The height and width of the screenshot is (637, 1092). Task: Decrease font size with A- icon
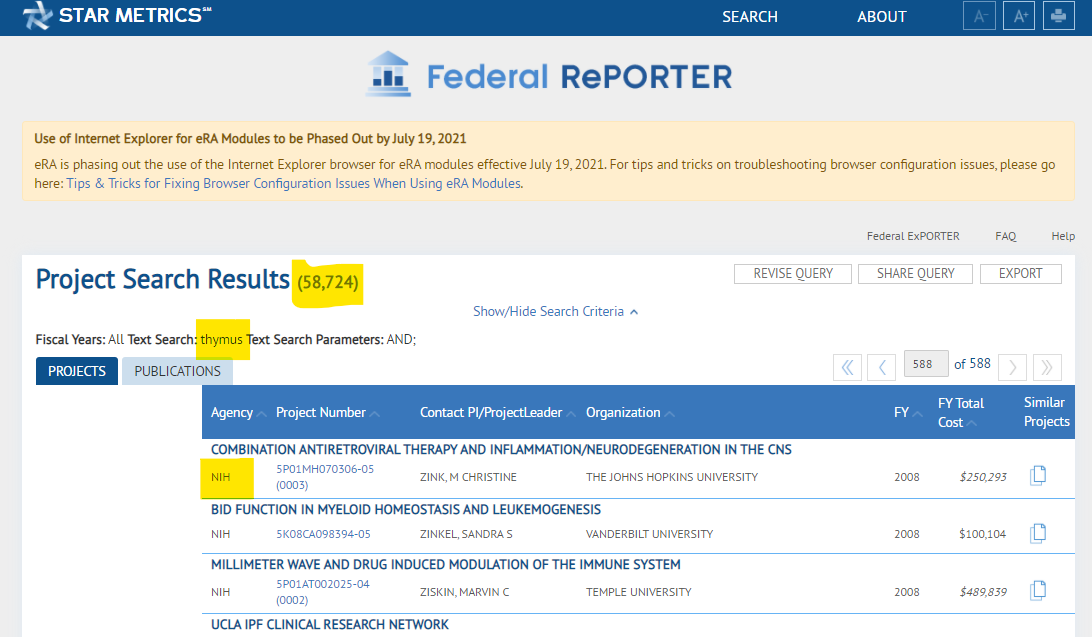[x=978, y=15]
